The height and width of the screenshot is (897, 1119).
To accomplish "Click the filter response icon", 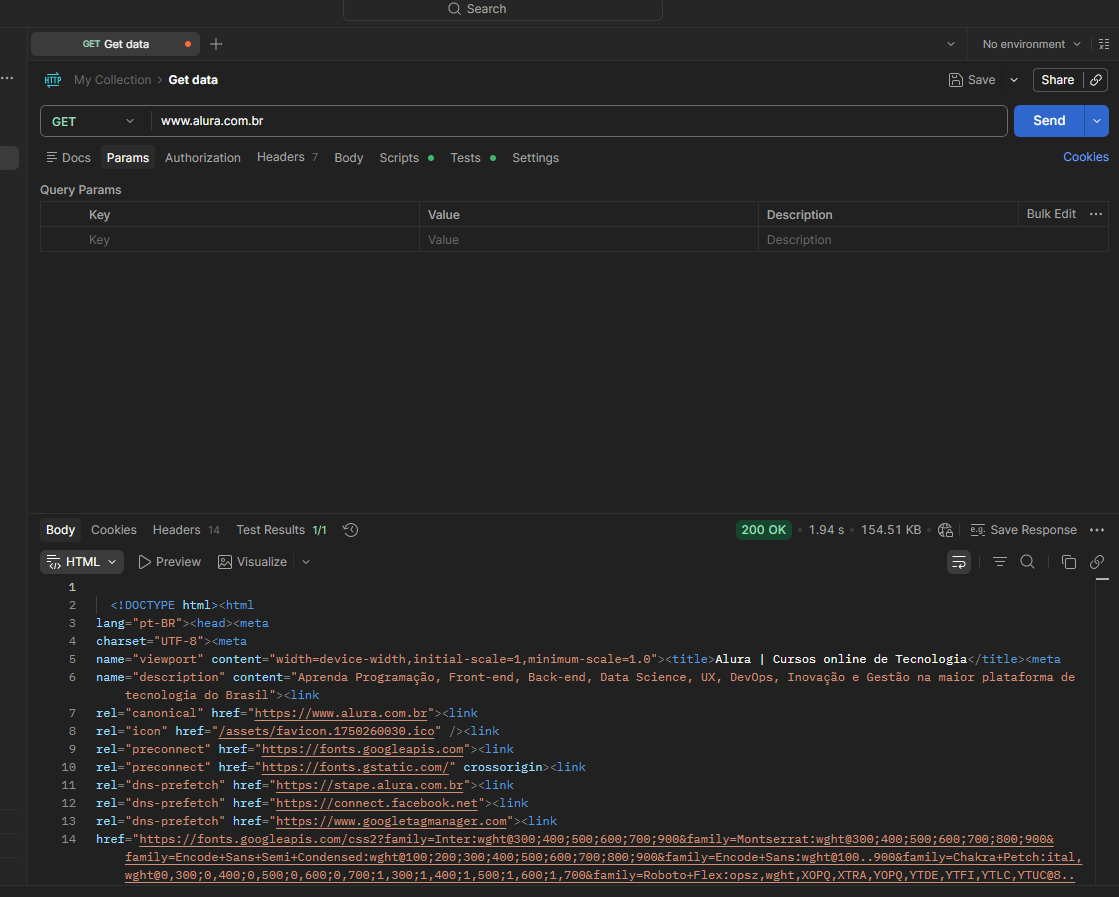I will coord(999,562).
